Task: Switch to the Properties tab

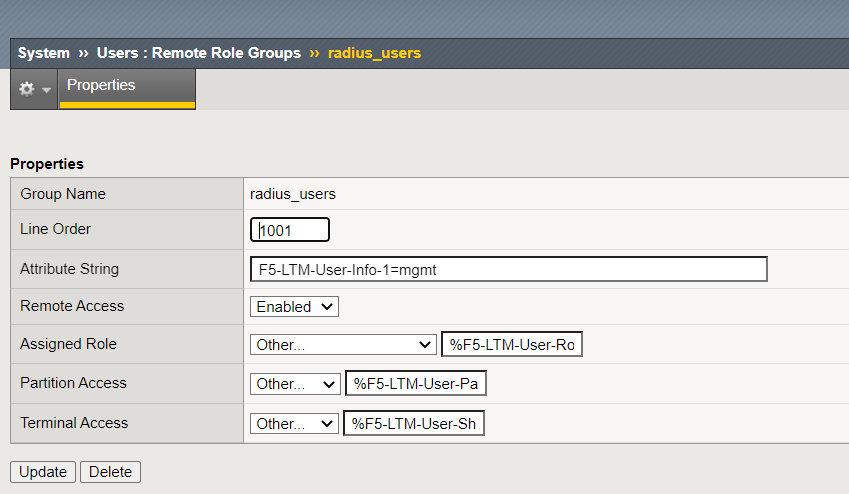Action: coord(101,86)
